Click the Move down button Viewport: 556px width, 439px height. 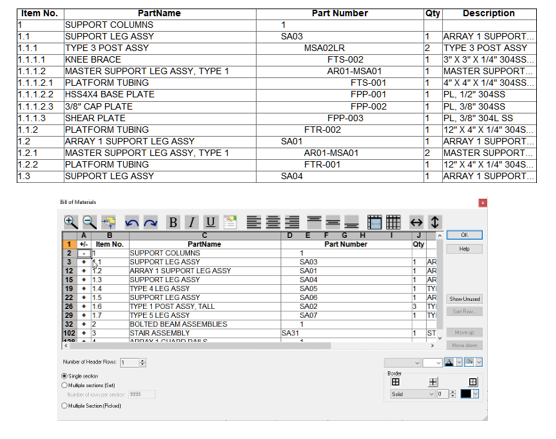(x=464, y=345)
